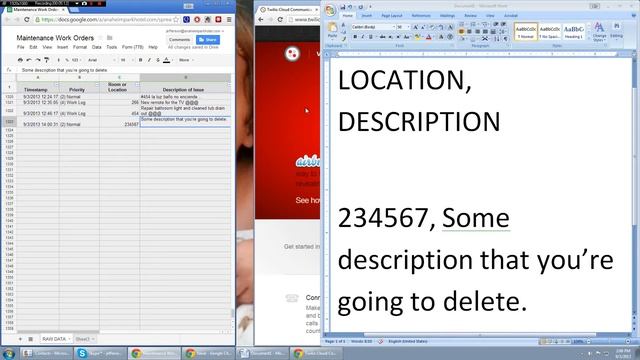Bookmark the Google Sheets page with star icon

(176, 19)
